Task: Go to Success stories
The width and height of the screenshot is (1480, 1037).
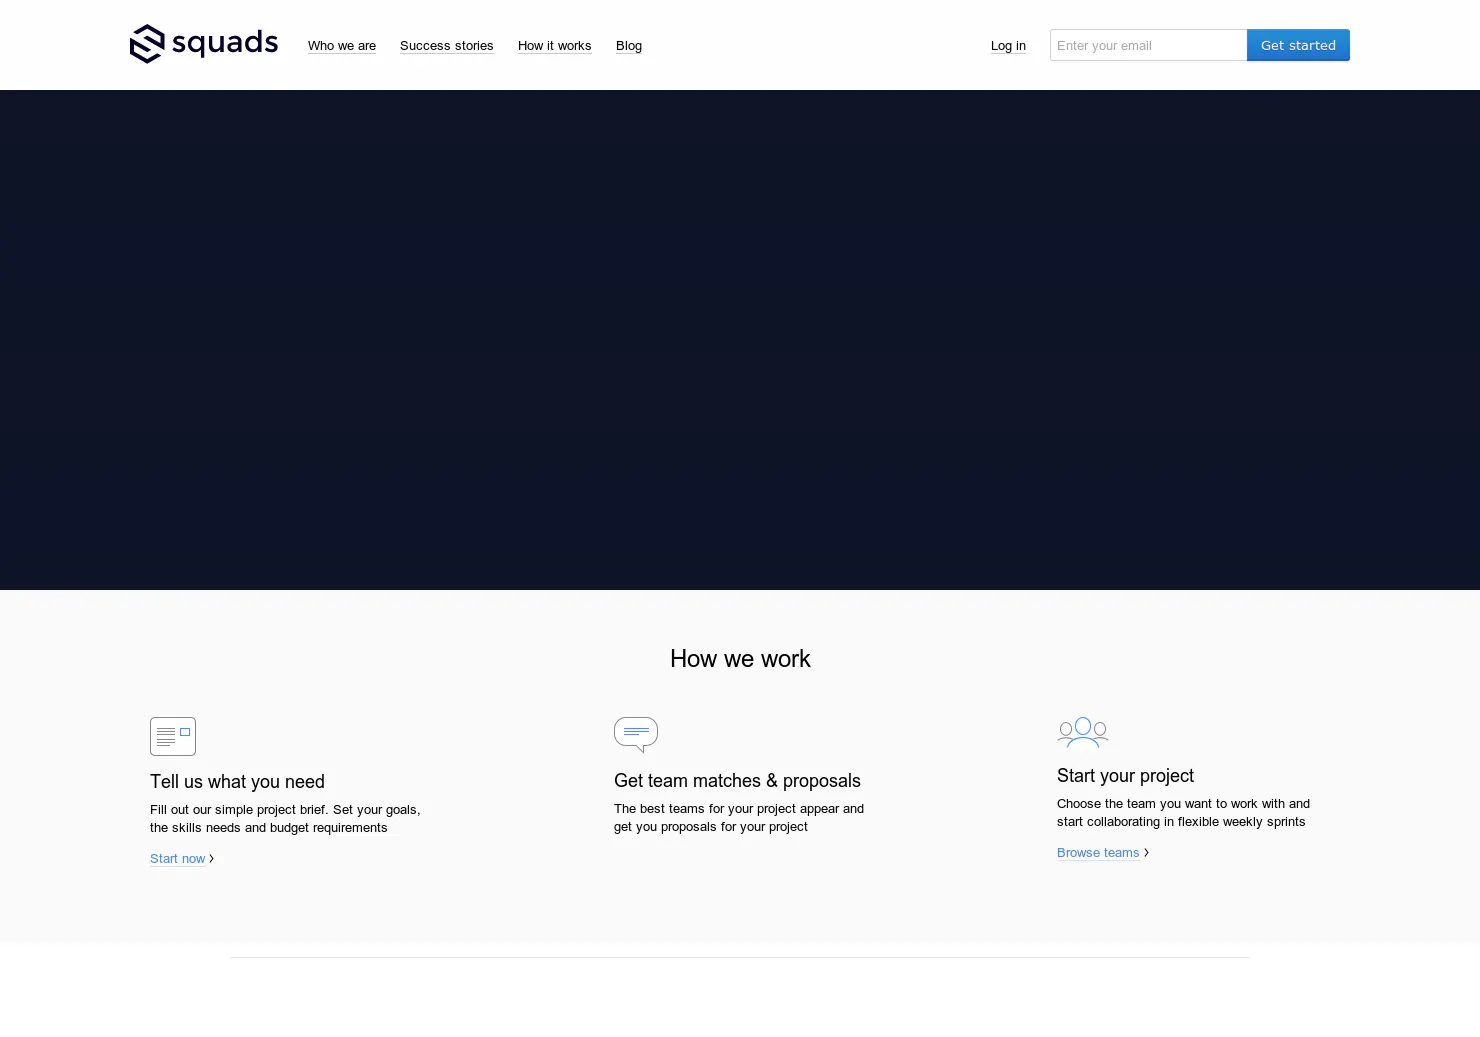Action: click(447, 46)
